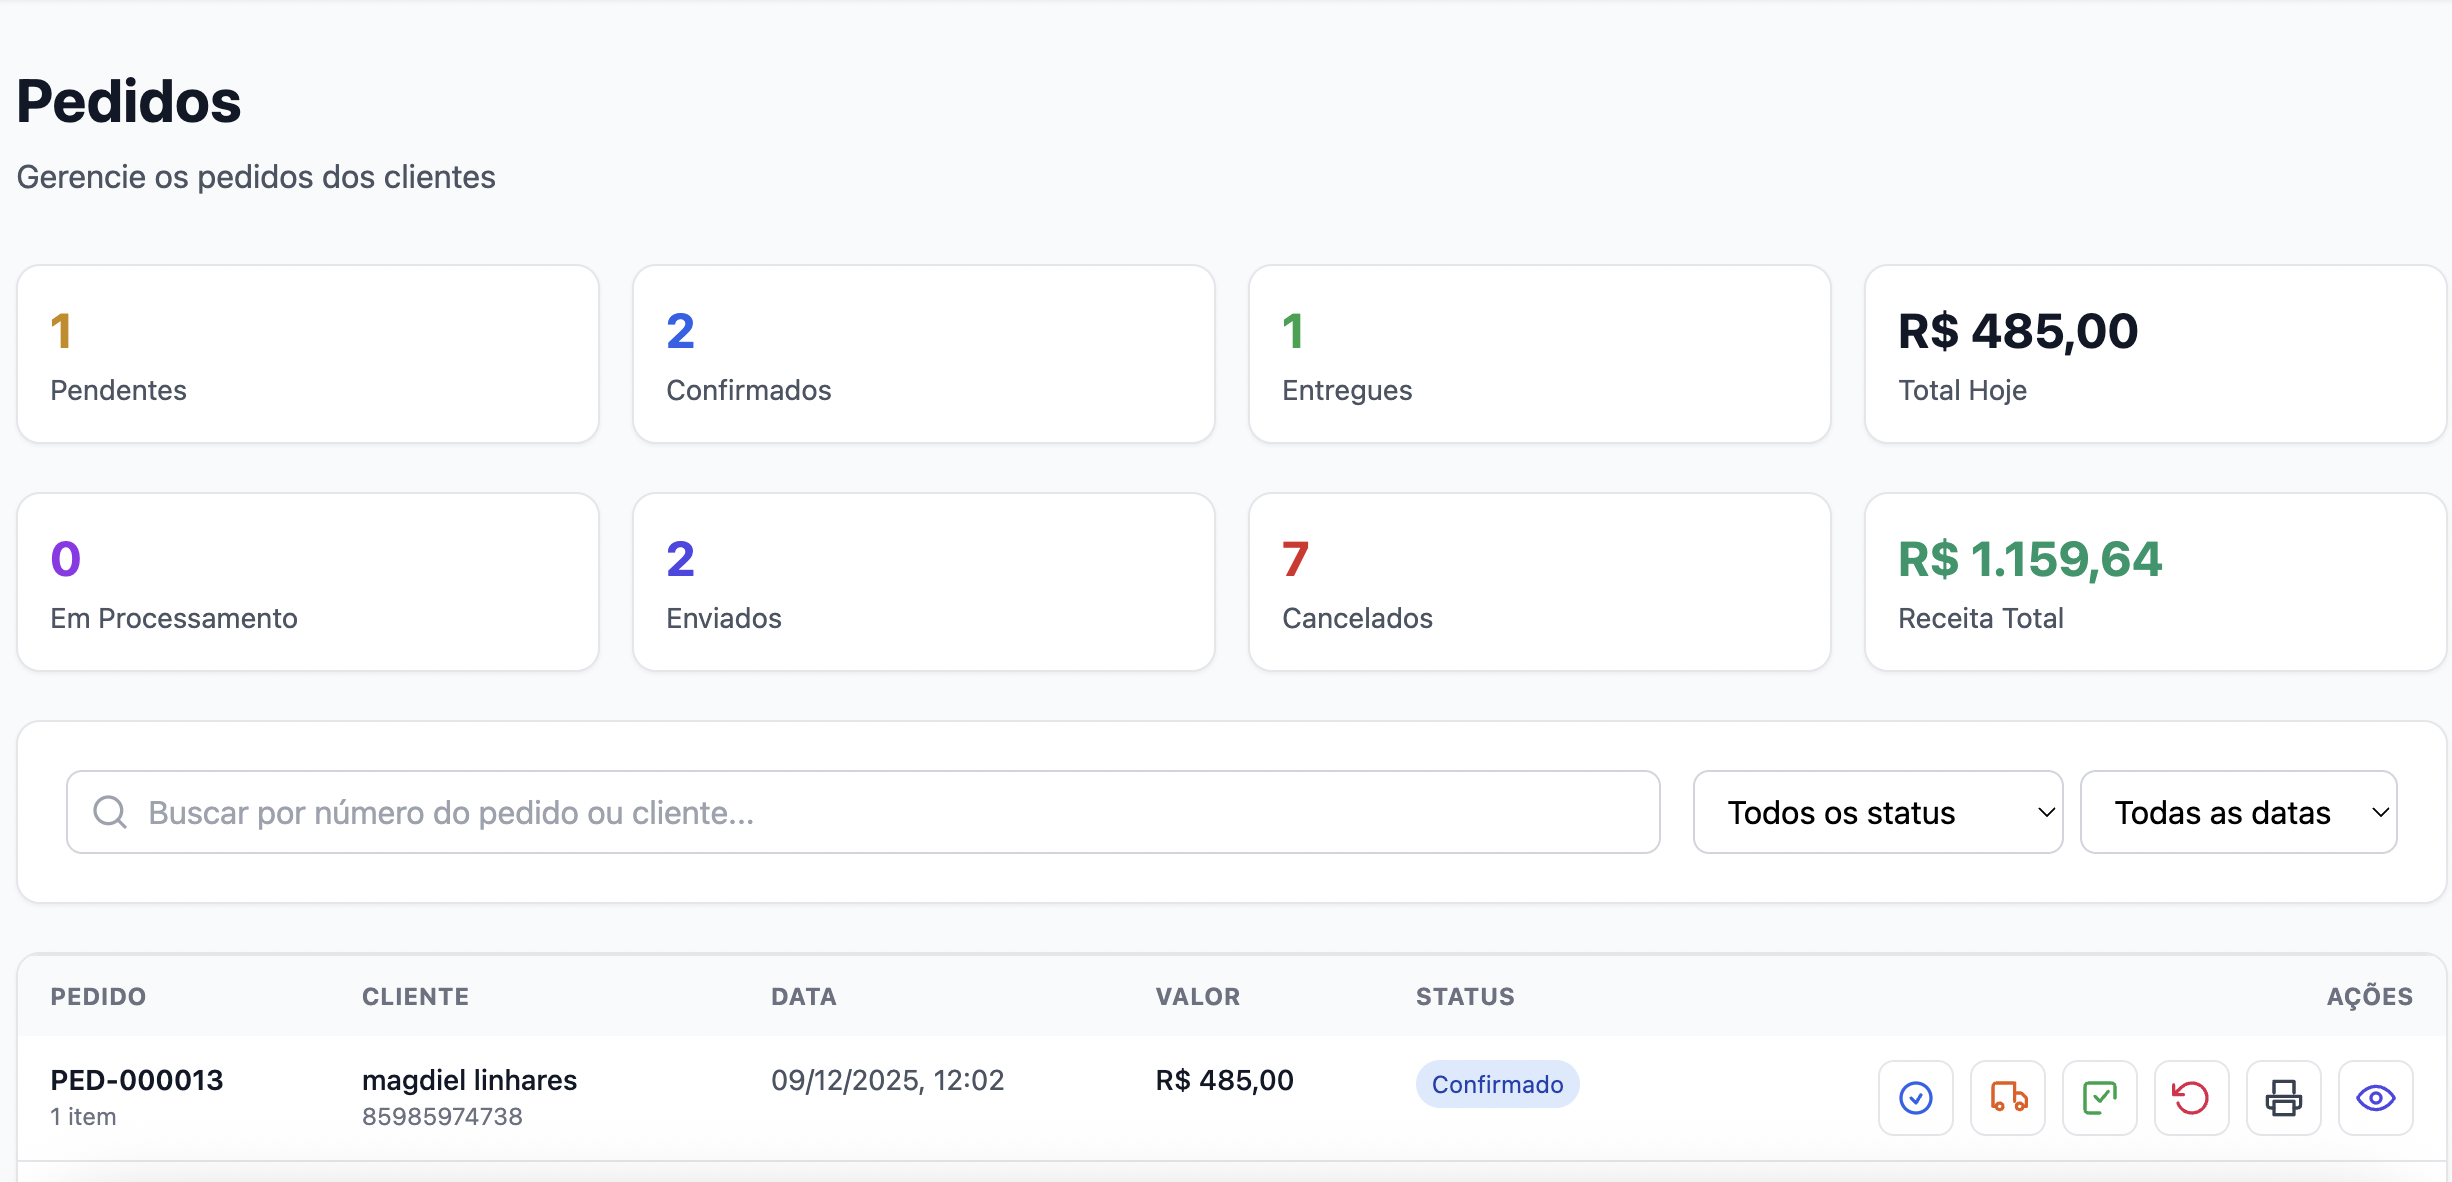Click customer name magdiel linhares
The width and height of the screenshot is (2452, 1182).
[x=469, y=1080]
